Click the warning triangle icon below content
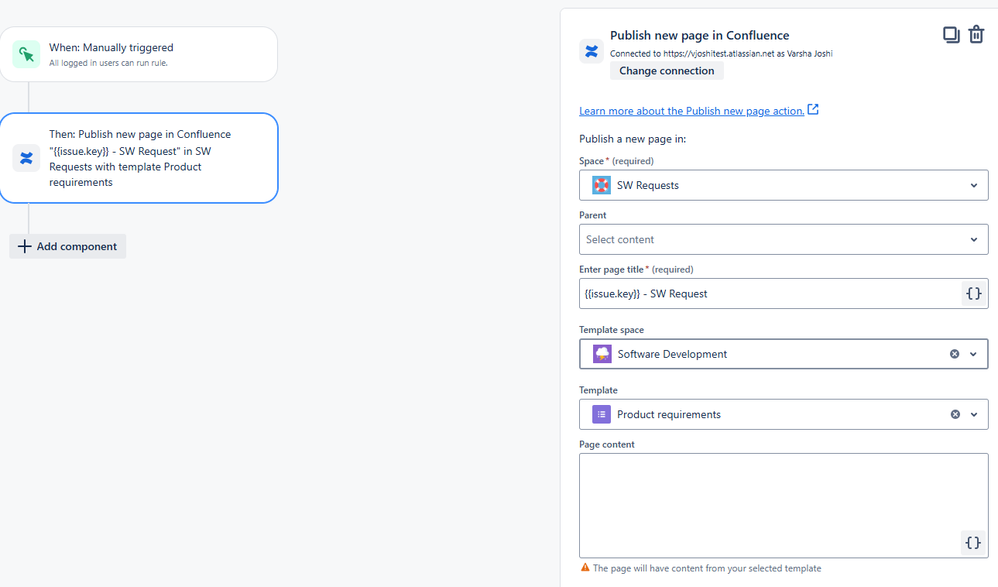This screenshot has height=587, width=998. coord(585,567)
